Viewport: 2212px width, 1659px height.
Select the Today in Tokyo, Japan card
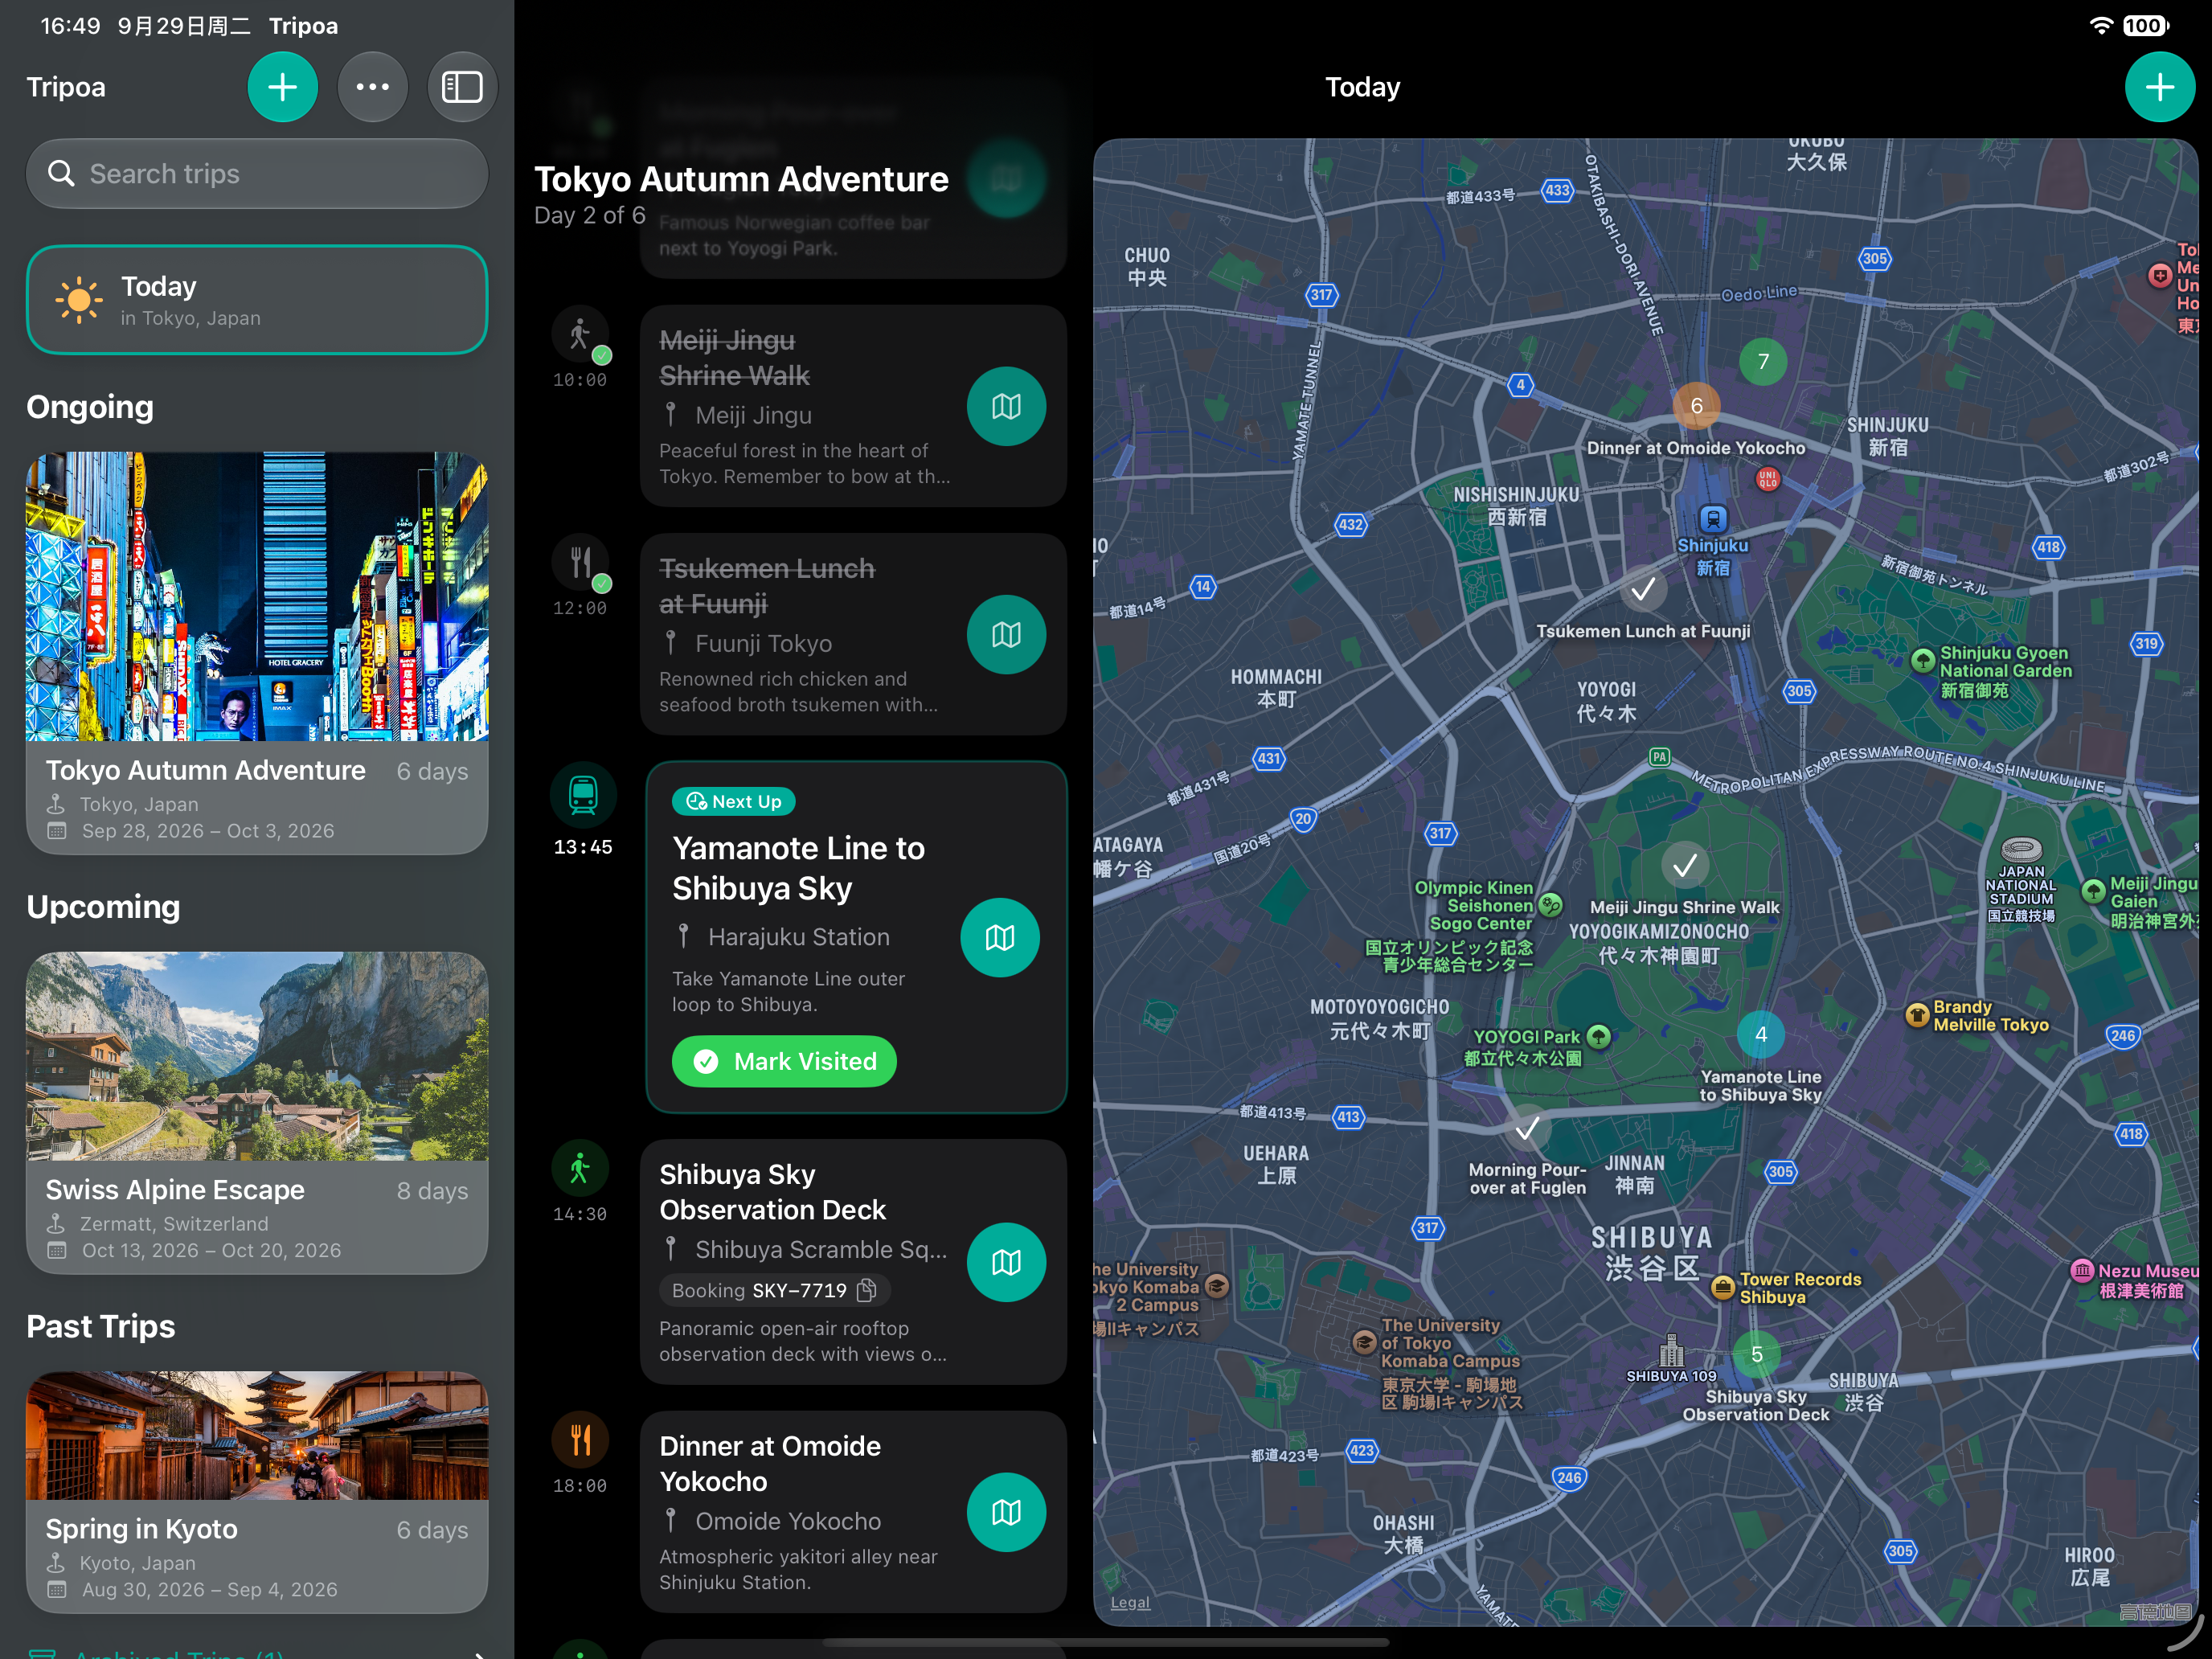point(257,300)
